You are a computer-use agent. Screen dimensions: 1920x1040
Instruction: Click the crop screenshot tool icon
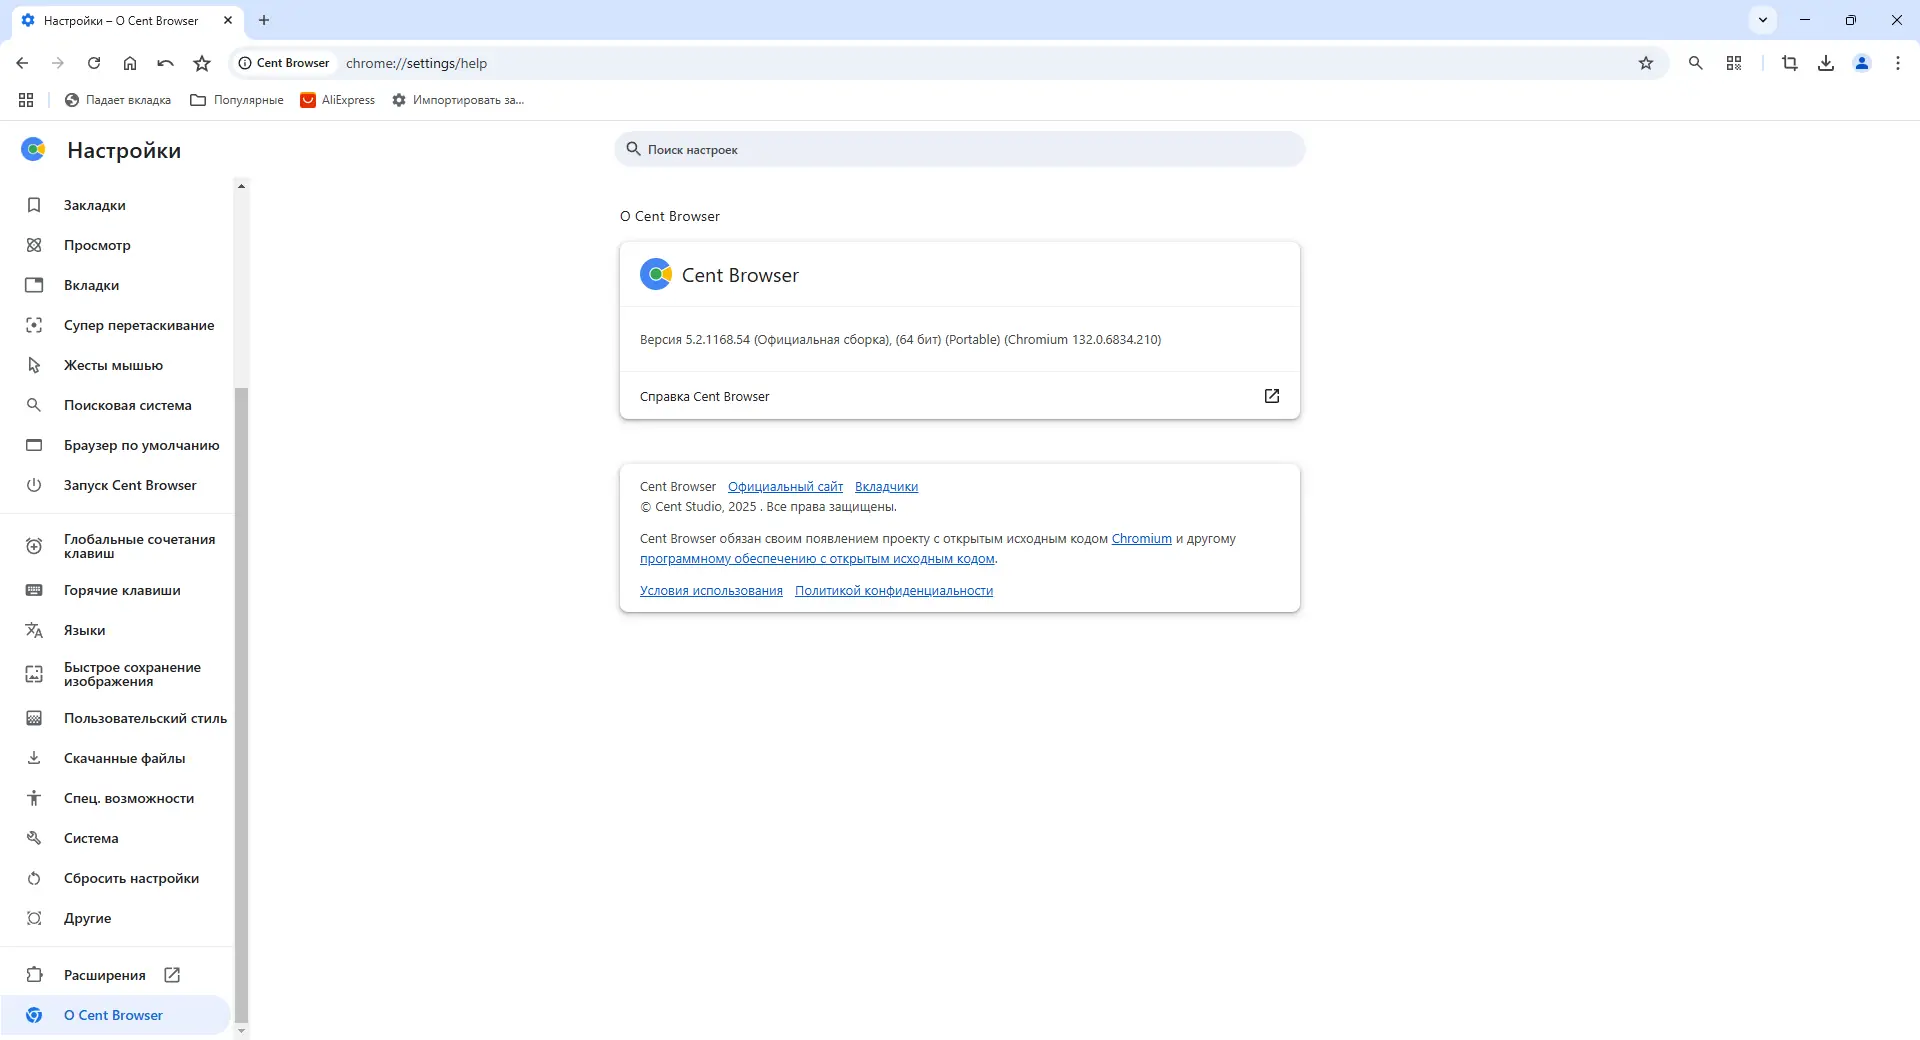(1790, 63)
